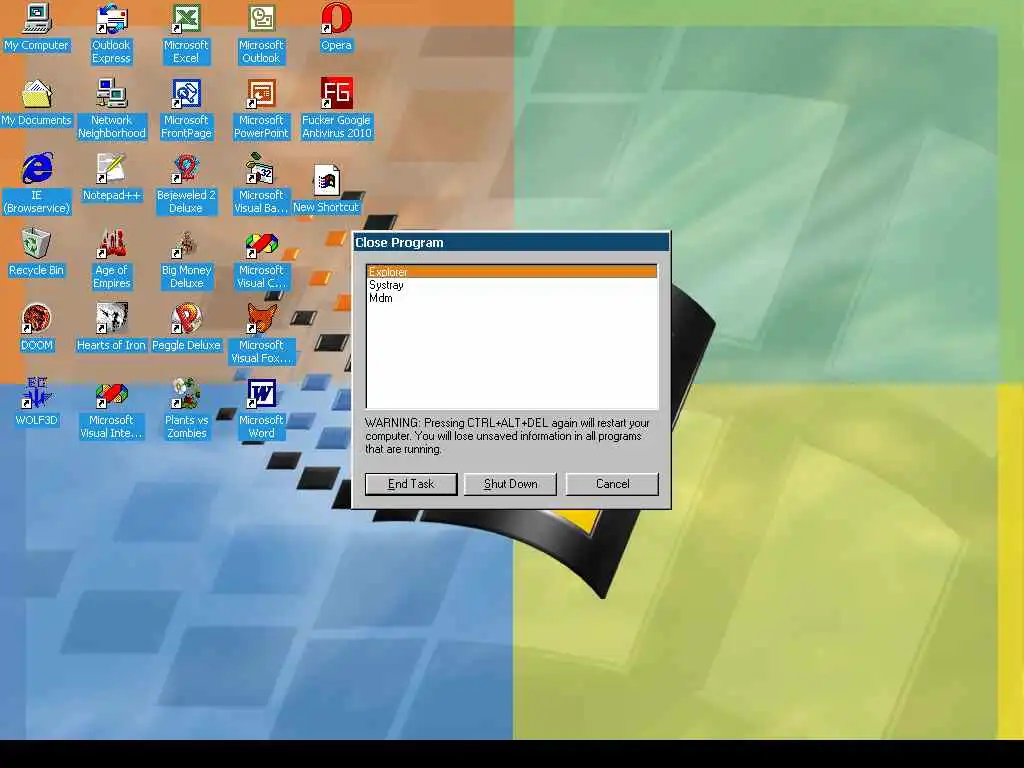Select Mdm in the task list
This screenshot has width=1024, height=768.
coord(512,298)
